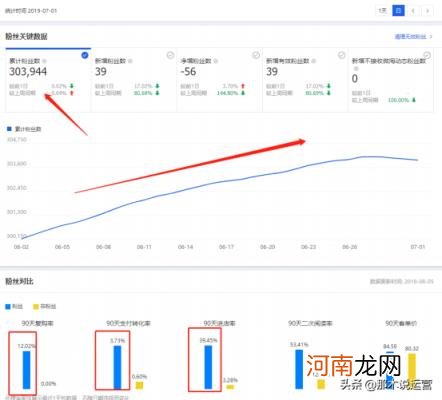
Task: Click the blue bar labeled 12.02%
Action: click(26, 370)
